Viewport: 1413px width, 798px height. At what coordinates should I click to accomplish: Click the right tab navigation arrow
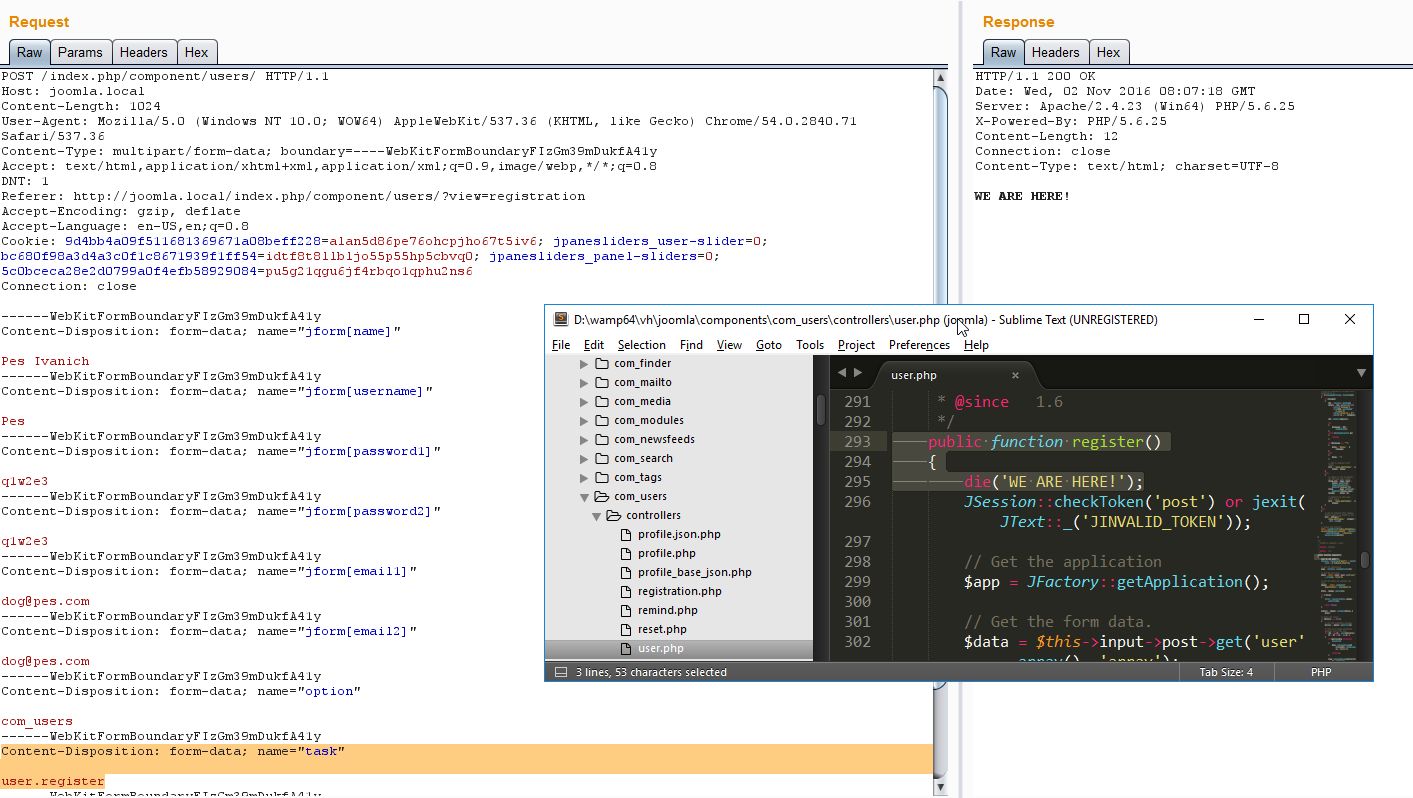(x=857, y=373)
